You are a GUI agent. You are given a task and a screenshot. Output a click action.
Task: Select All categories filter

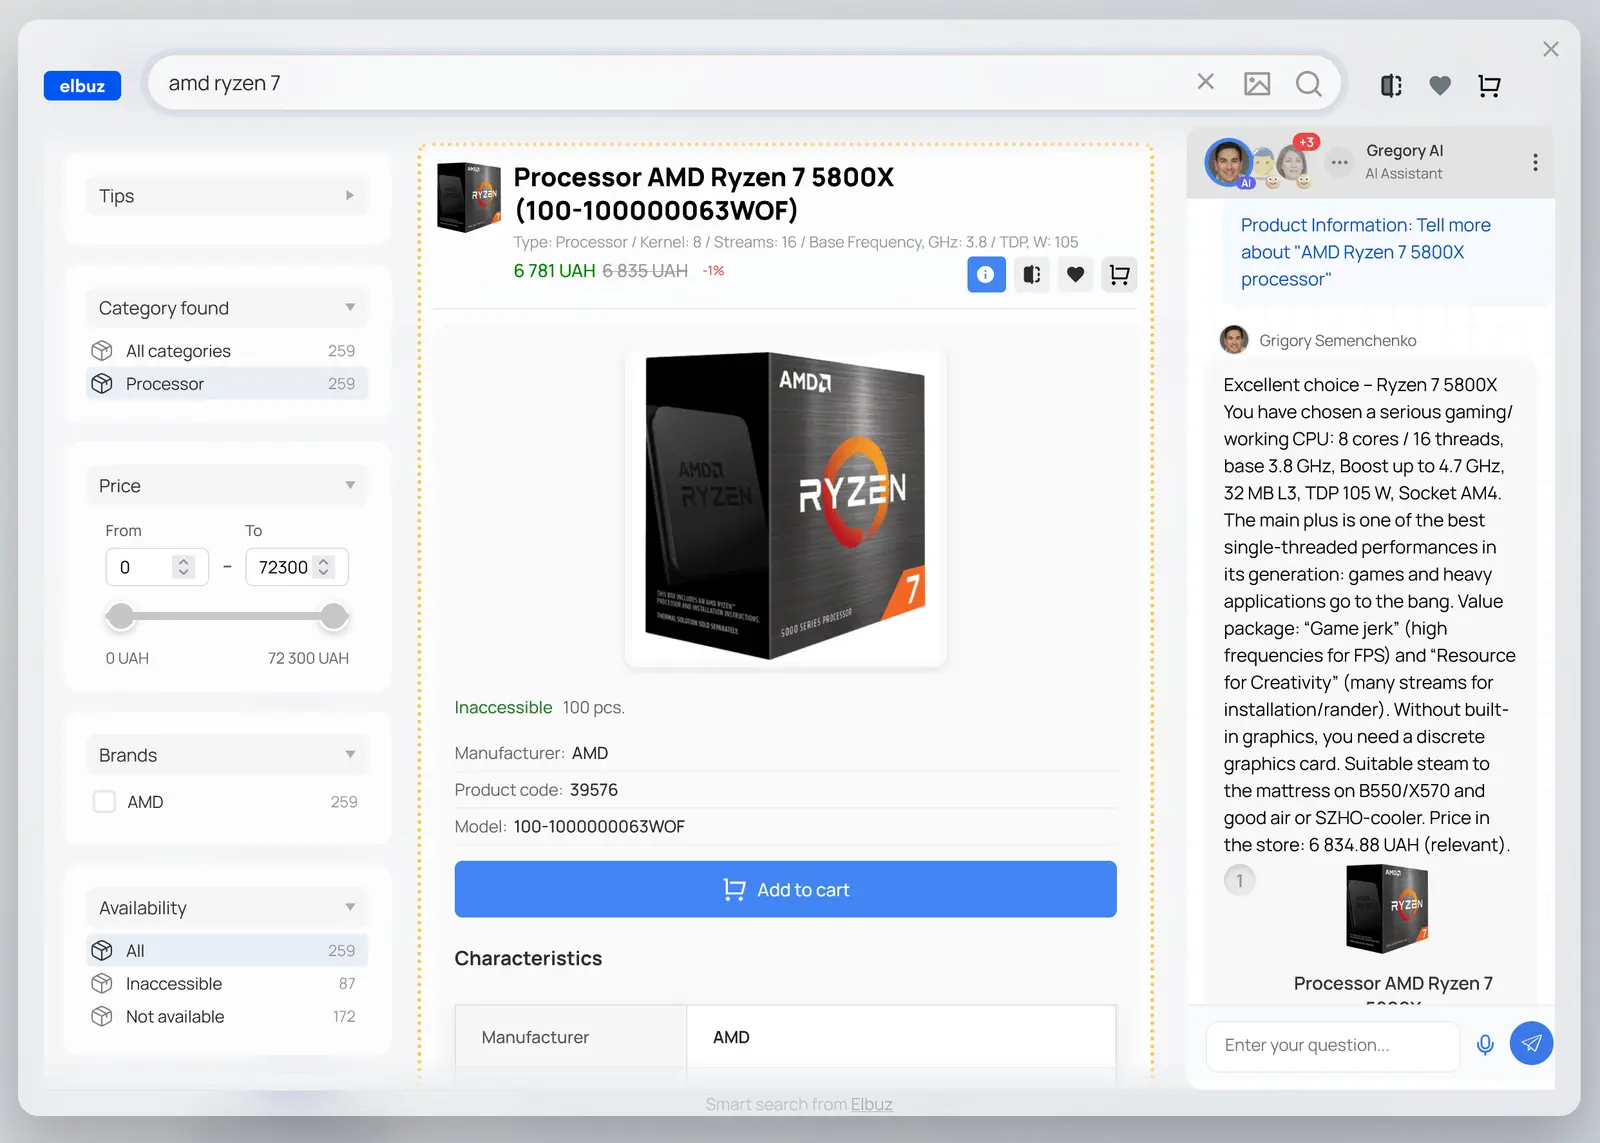227,351
